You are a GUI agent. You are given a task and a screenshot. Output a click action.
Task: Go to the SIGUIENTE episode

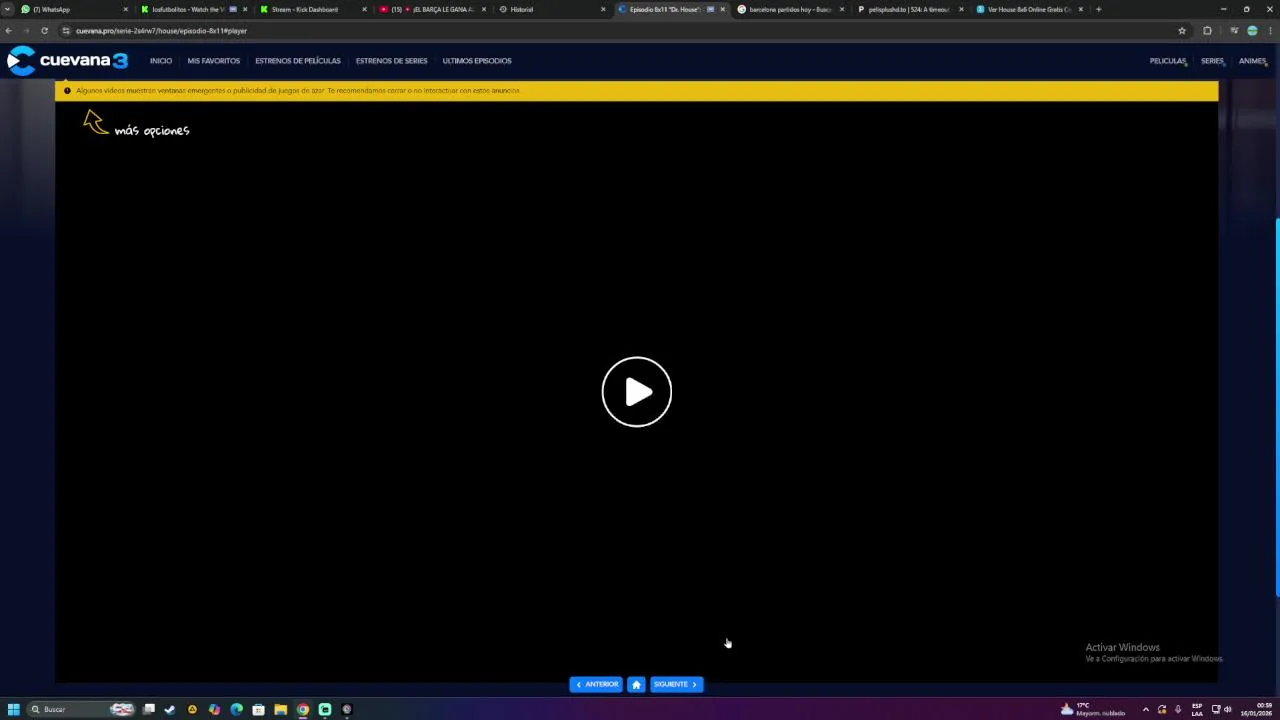pyautogui.click(x=677, y=684)
